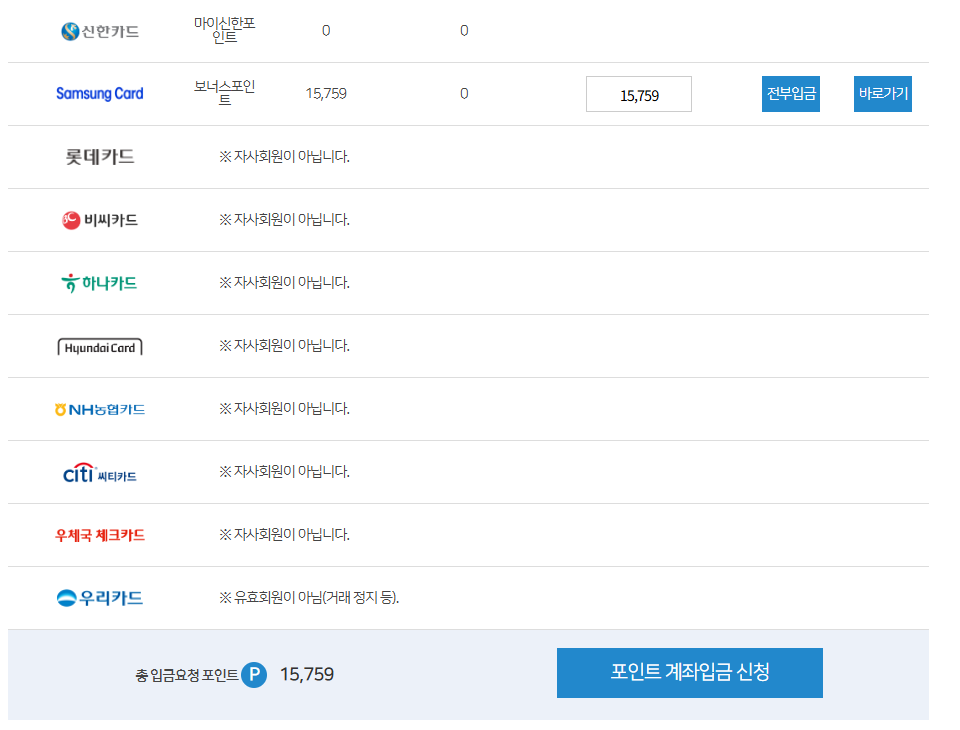960x730 pixels.
Task: Click the 우체국 체크카드 logo
Action: point(100,535)
